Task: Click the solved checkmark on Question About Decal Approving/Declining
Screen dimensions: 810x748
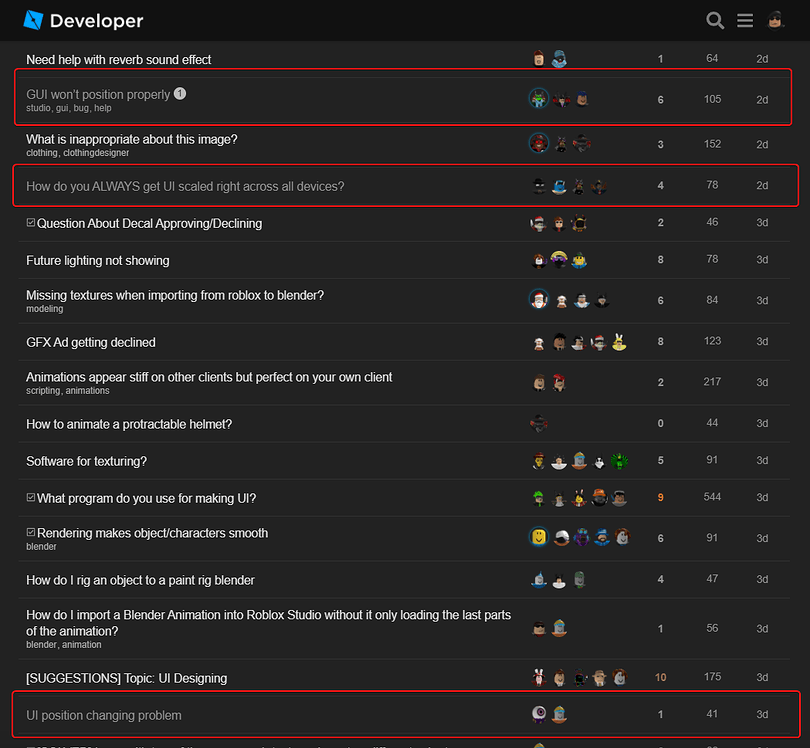Action: pos(30,222)
